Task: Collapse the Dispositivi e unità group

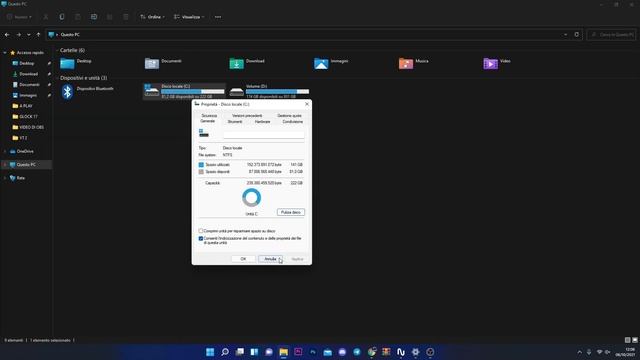Action: (x=57, y=78)
